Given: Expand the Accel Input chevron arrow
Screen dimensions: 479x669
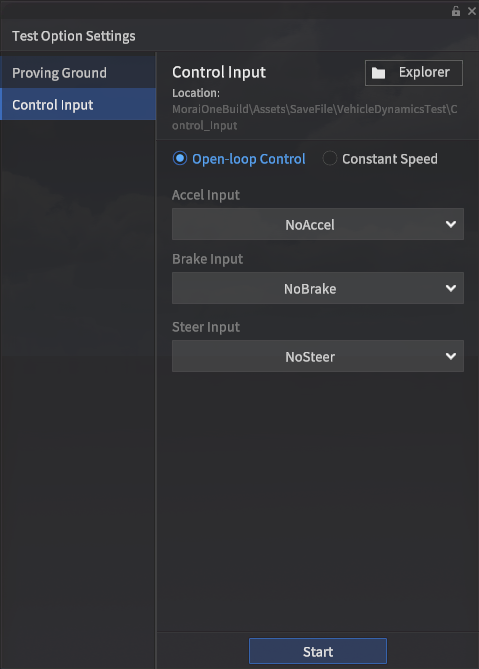Looking at the screenshot, I should pyautogui.click(x=451, y=224).
